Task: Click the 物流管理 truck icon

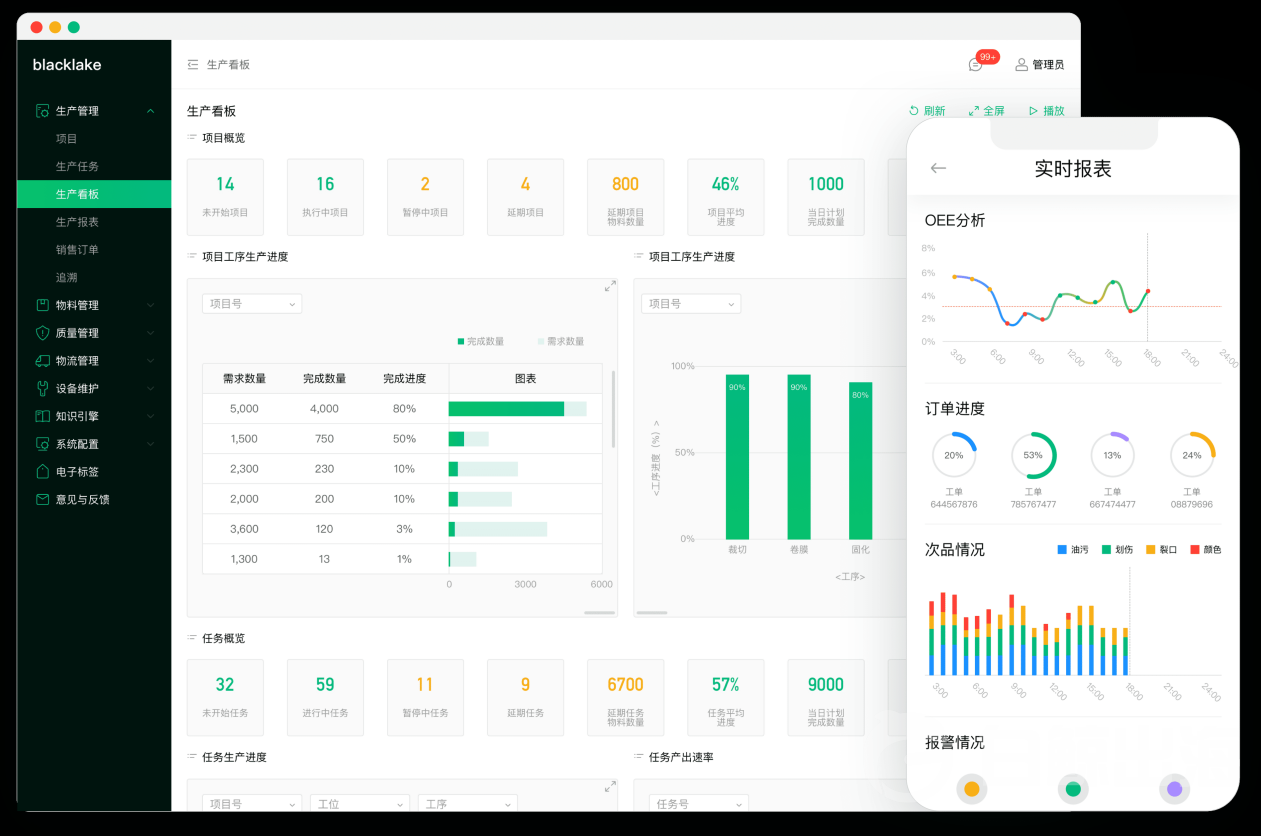Action: coord(42,361)
